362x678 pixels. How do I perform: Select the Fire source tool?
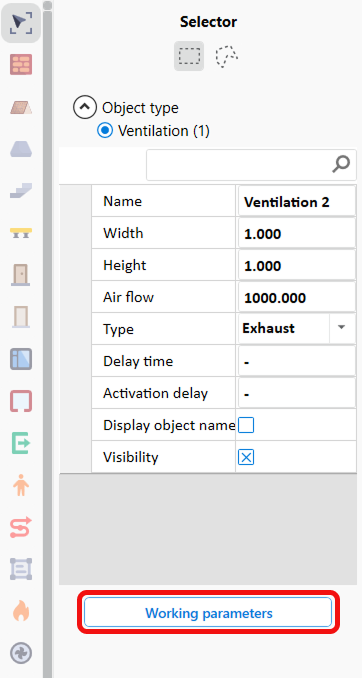pyautogui.click(x=21, y=611)
